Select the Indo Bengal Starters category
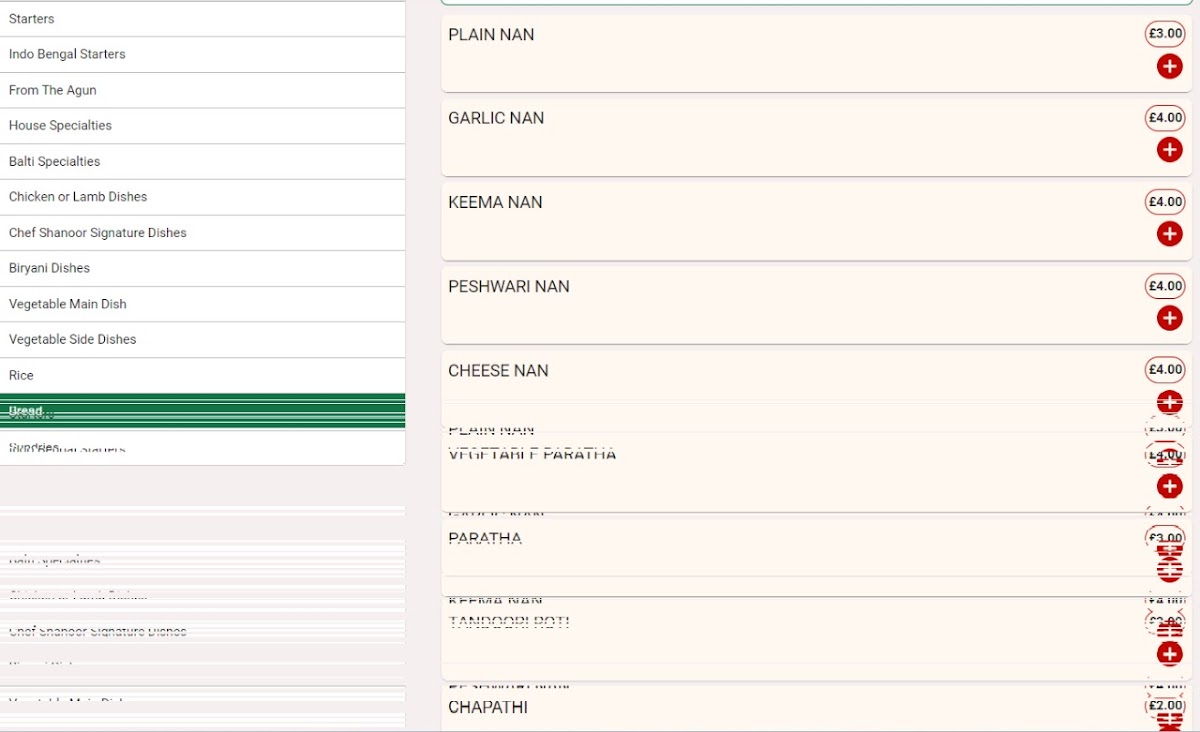1200x732 pixels. click(x=202, y=54)
